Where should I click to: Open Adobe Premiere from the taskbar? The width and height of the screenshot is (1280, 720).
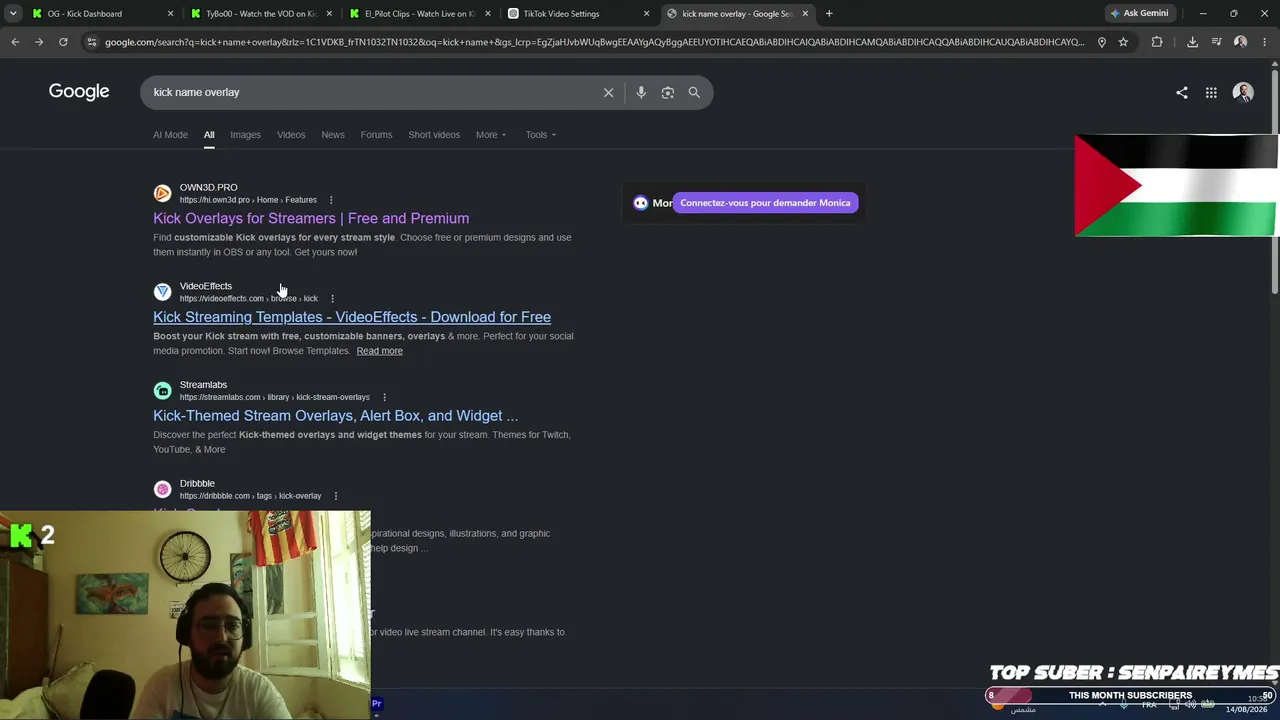(377, 704)
